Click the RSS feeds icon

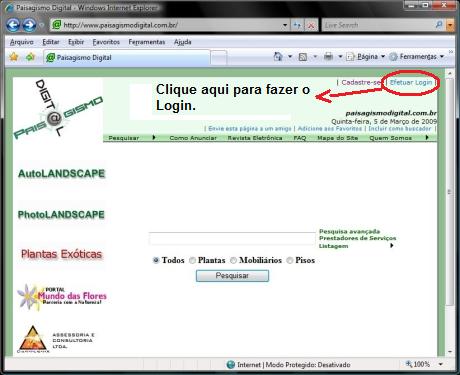pyautogui.click(x=303, y=57)
